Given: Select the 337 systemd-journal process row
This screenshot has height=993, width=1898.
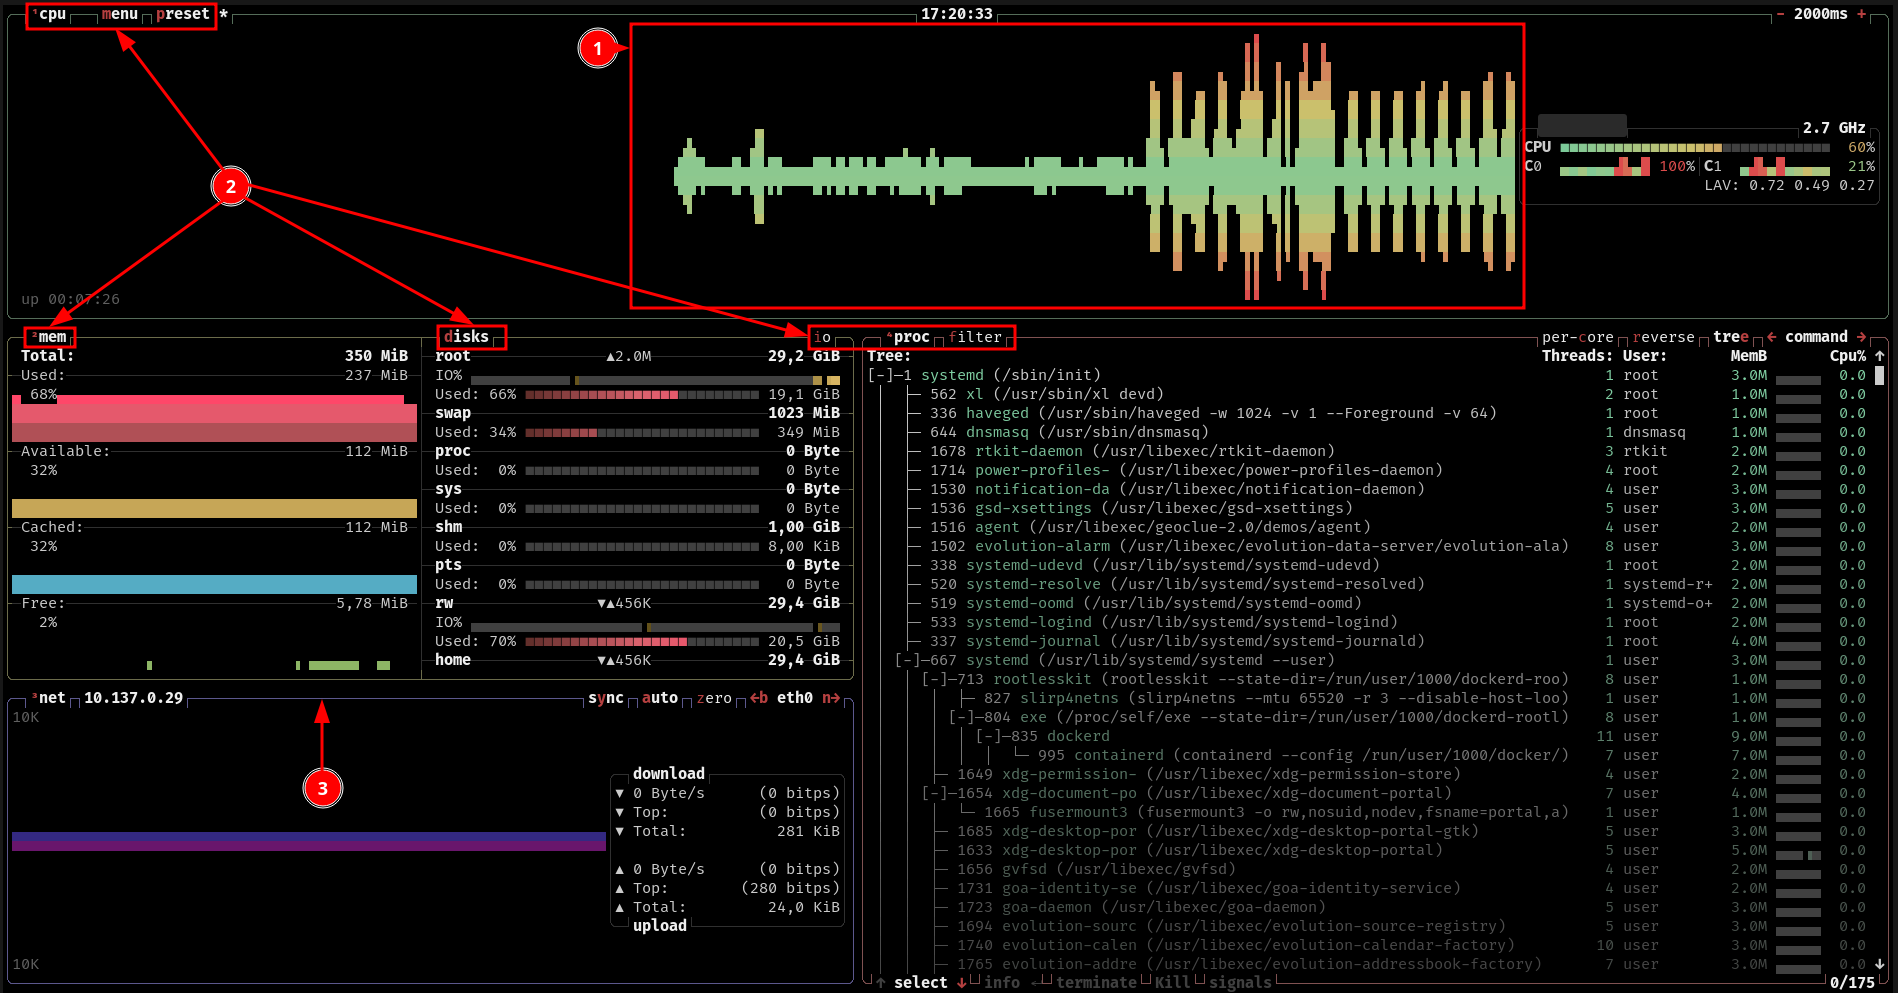Looking at the screenshot, I should point(1368,641).
